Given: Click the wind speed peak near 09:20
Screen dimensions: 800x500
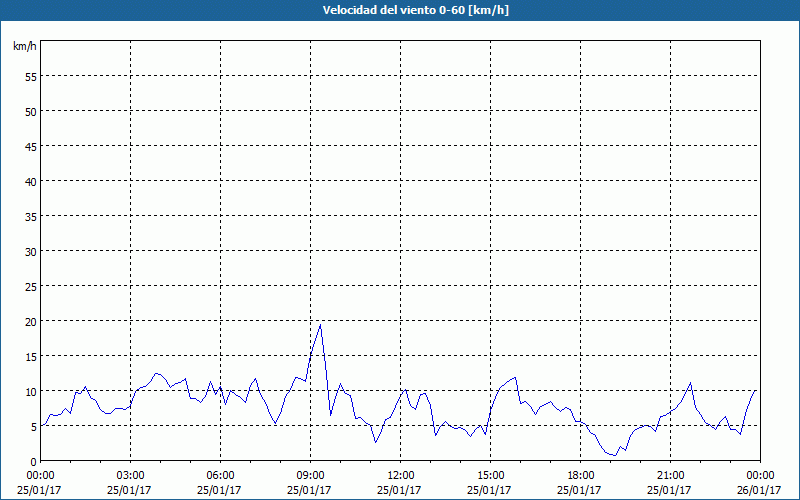Looking at the screenshot, I should tap(320, 324).
